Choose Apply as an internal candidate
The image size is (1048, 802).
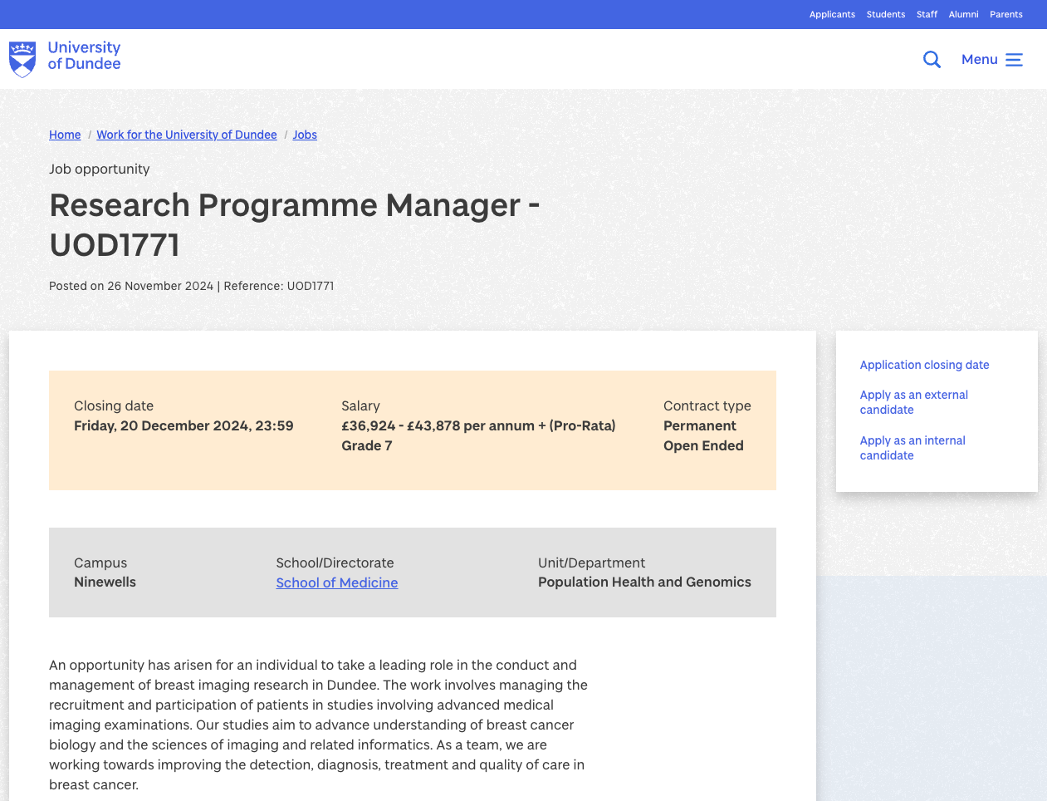(x=912, y=448)
